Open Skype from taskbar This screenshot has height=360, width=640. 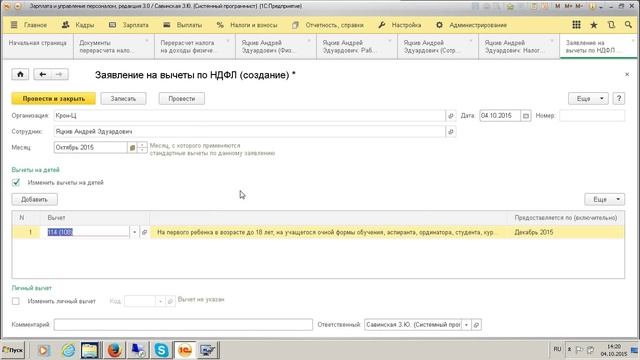click(x=162, y=350)
